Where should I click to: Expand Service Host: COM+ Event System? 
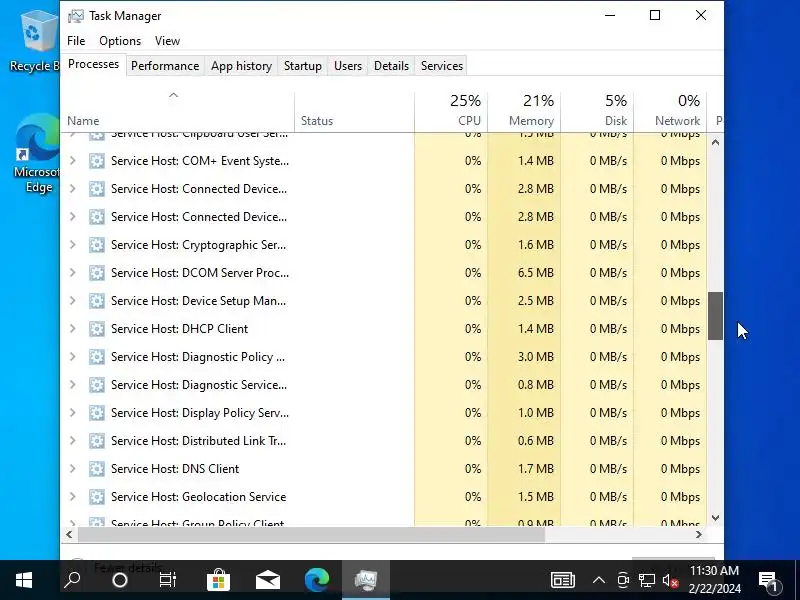point(72,161)
